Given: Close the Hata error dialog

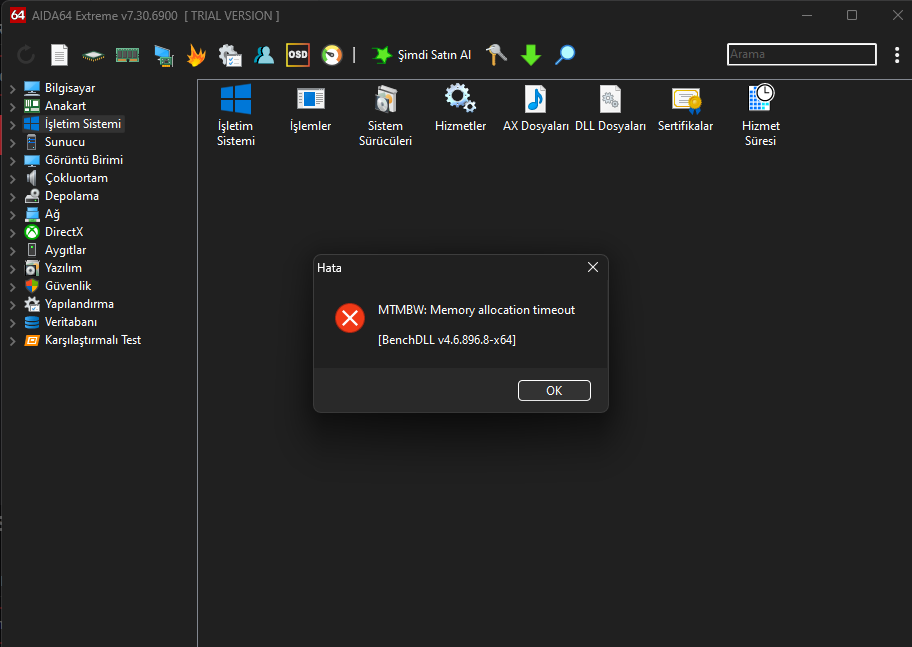Looking at the screenshot, I should [593, 267].
